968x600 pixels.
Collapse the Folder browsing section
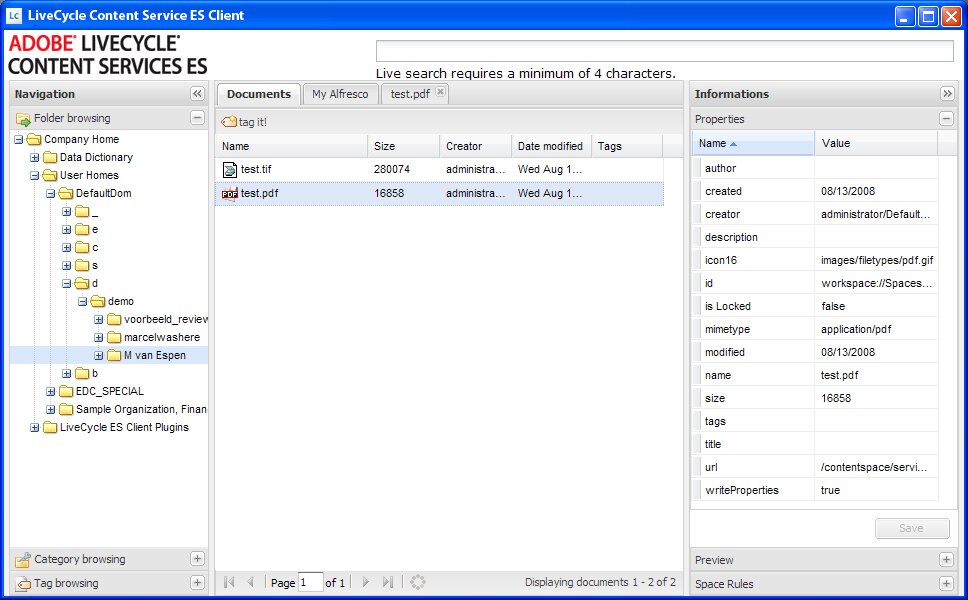pos(197,117)
